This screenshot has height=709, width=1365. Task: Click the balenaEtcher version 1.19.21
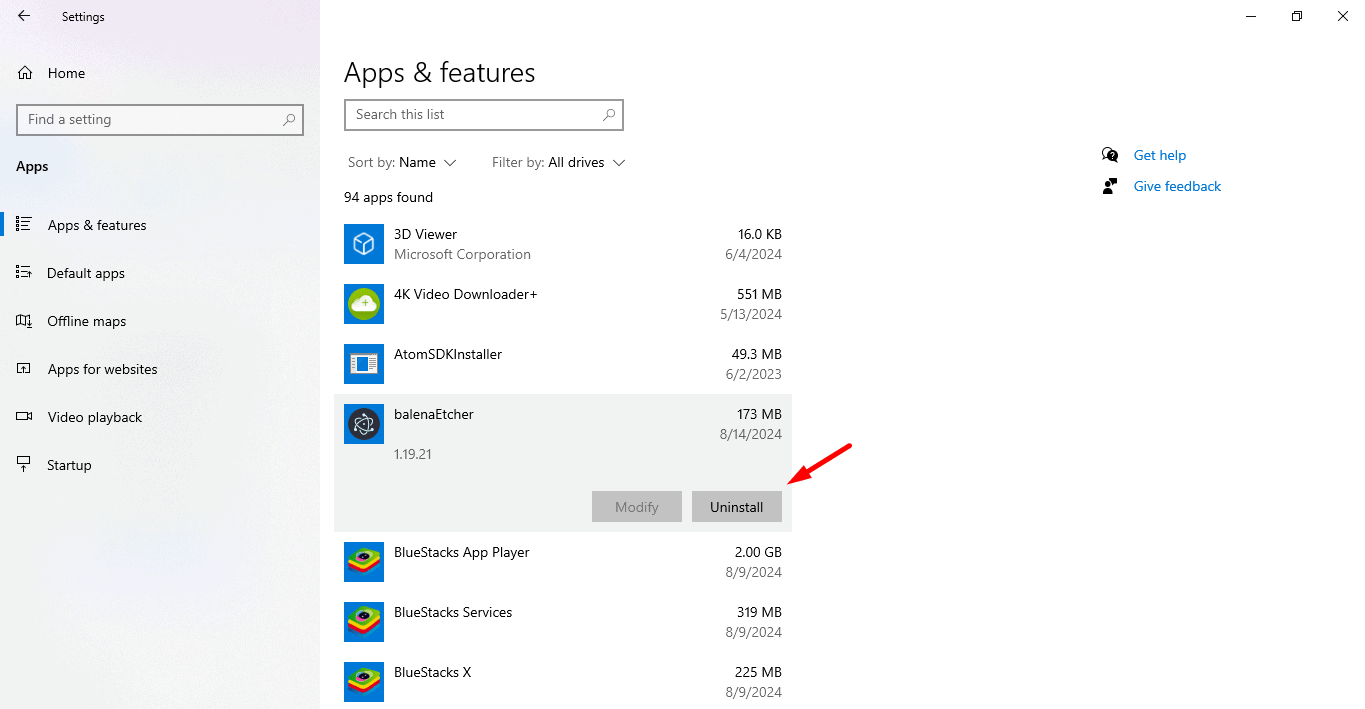click(413, 454)
